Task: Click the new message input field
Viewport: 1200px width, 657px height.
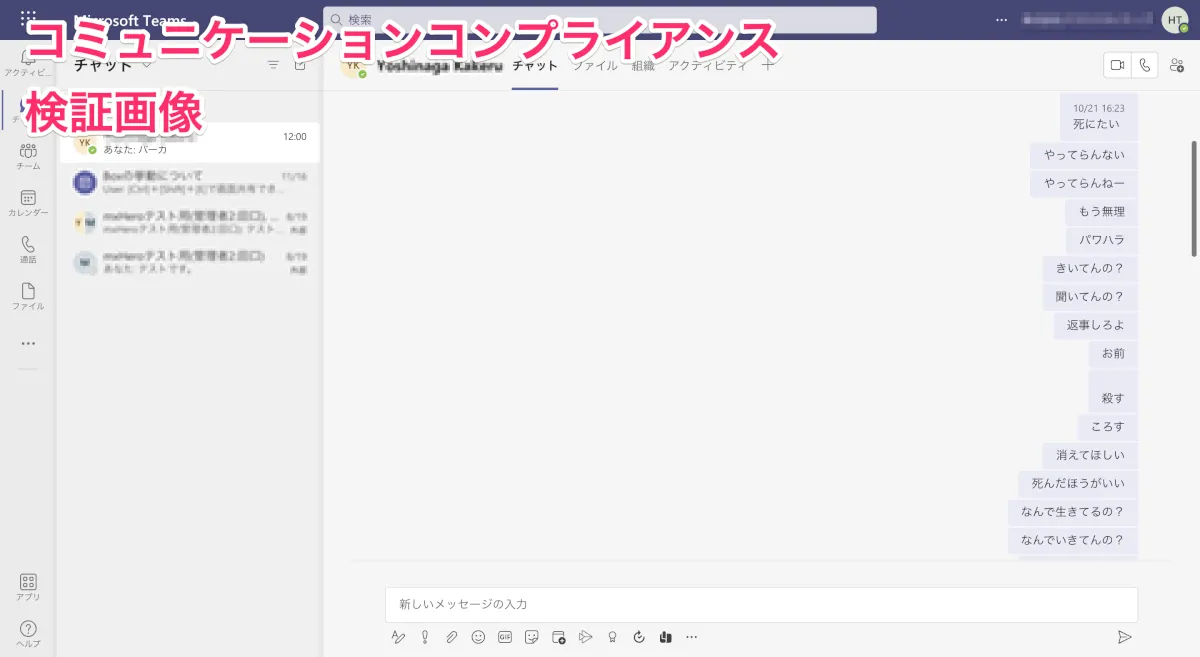Action: coord(760,604)
